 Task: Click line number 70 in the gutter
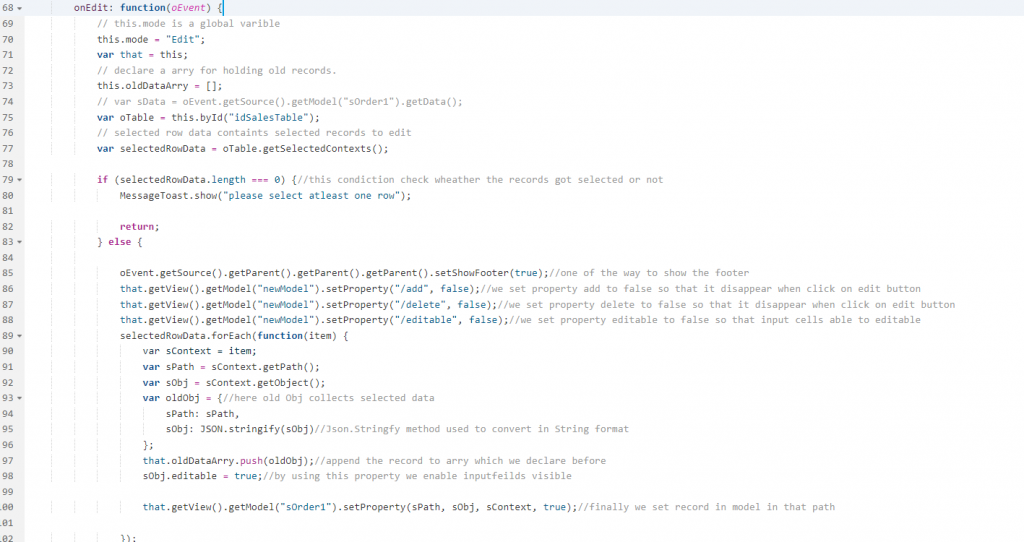7,39
